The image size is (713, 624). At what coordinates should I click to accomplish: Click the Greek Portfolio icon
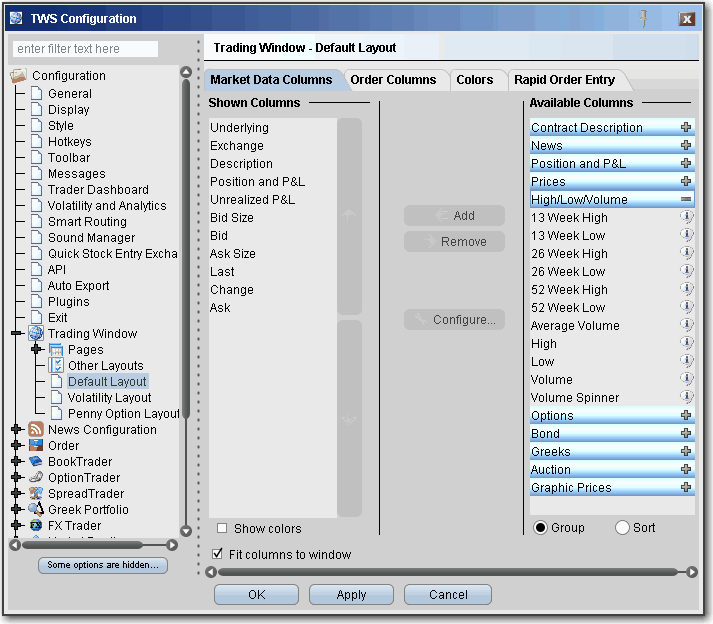click(x=36, y=509)
